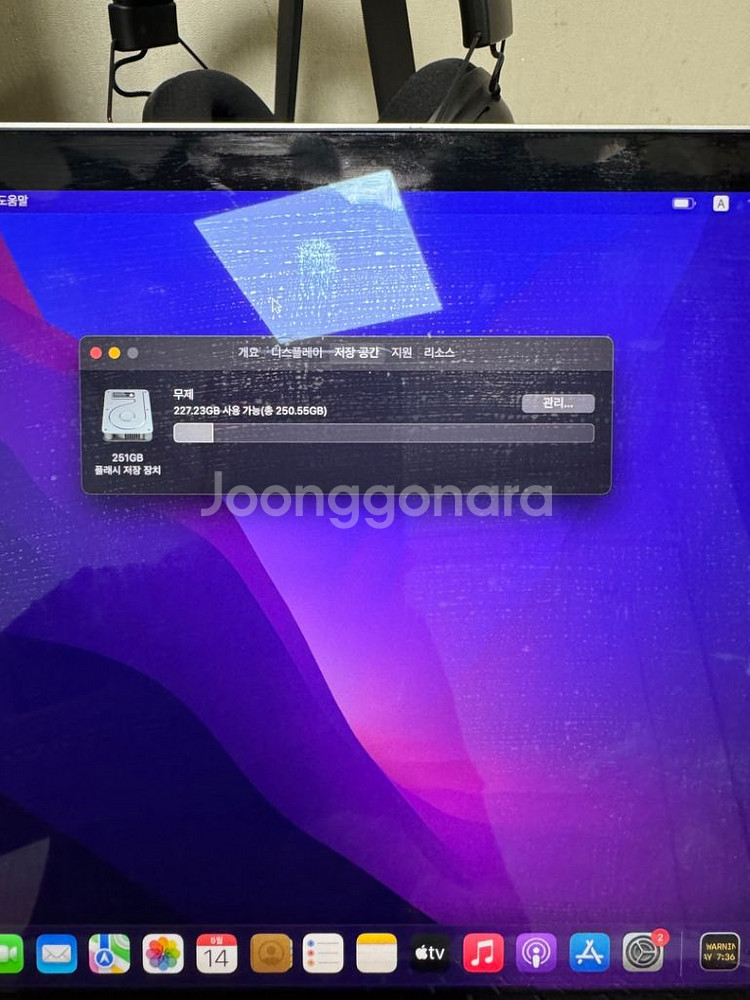Minimize the About This Mac window

coord(114,353)
